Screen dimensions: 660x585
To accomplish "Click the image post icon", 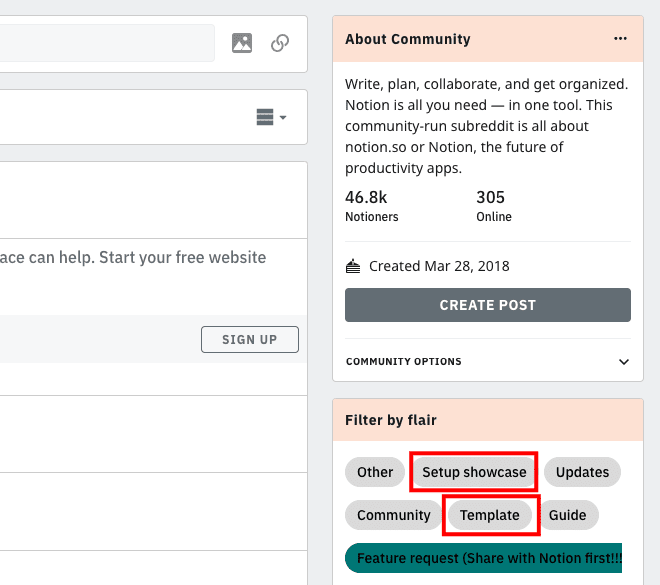I will pos(242,43).
